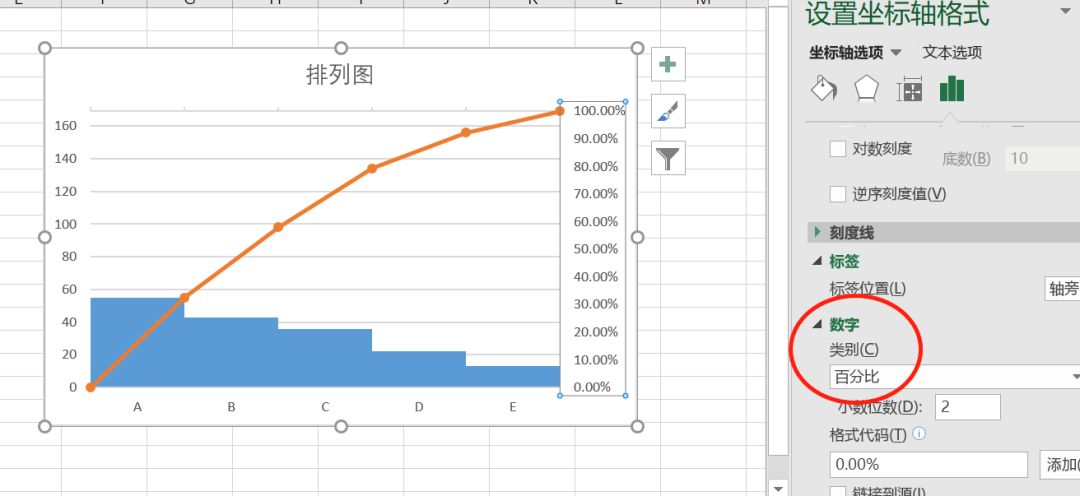
Task: Select the tallest blue bar for category A
Action: tap(137, 342)
